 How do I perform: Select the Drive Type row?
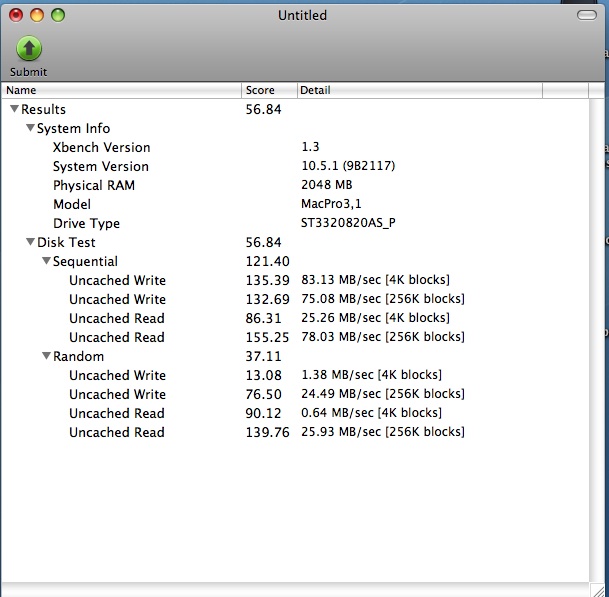(x=295, y=223)
